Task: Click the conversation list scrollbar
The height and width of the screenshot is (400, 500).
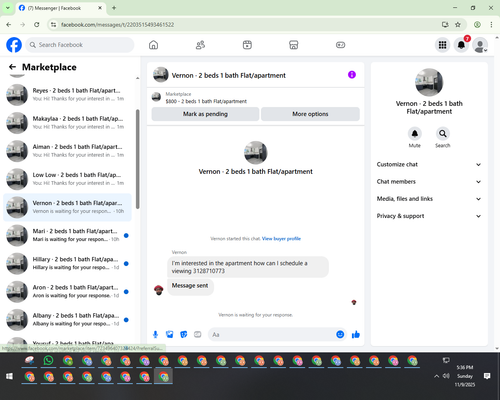Action: pos(138,159)
